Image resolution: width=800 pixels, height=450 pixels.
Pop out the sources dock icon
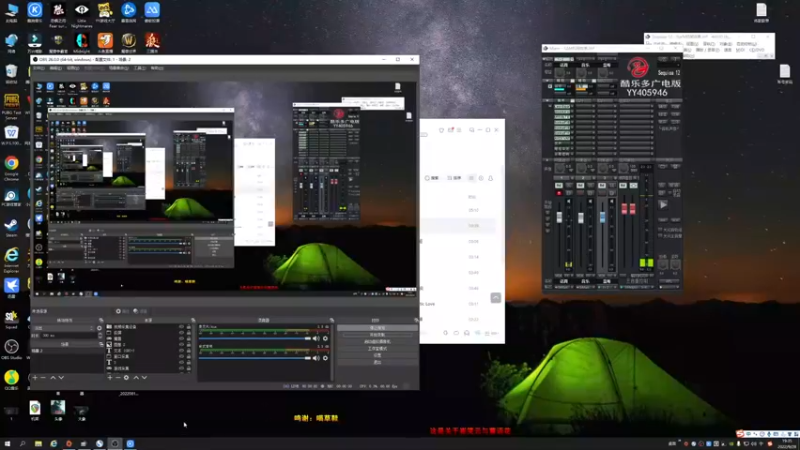coord(193,320)
